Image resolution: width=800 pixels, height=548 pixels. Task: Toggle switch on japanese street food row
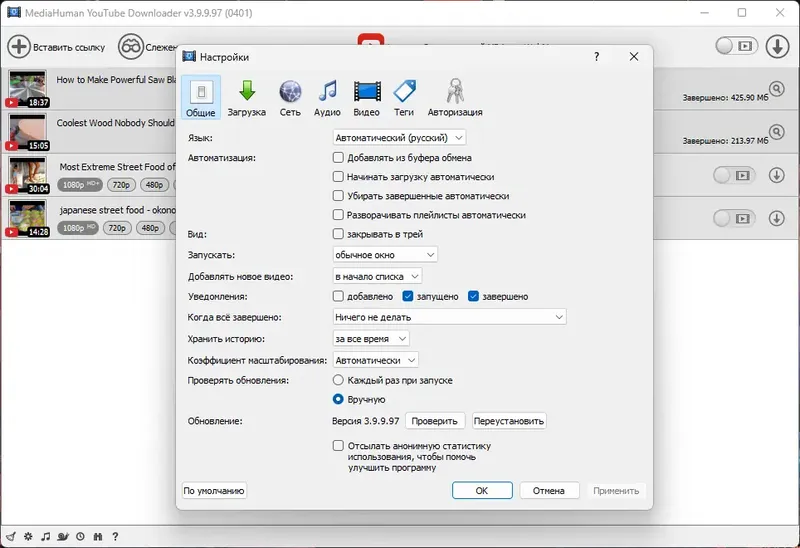[733, 218]
